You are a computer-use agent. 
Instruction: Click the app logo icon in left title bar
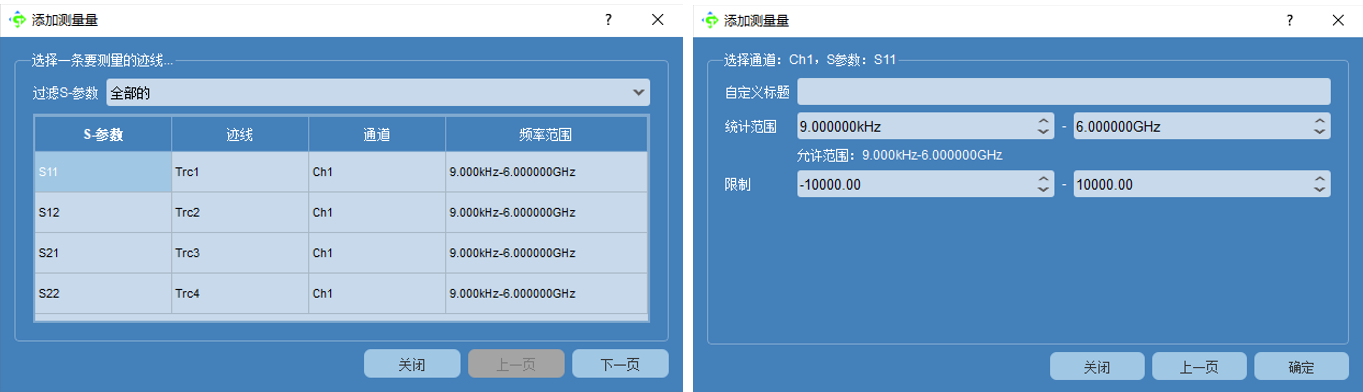[18, 19]
